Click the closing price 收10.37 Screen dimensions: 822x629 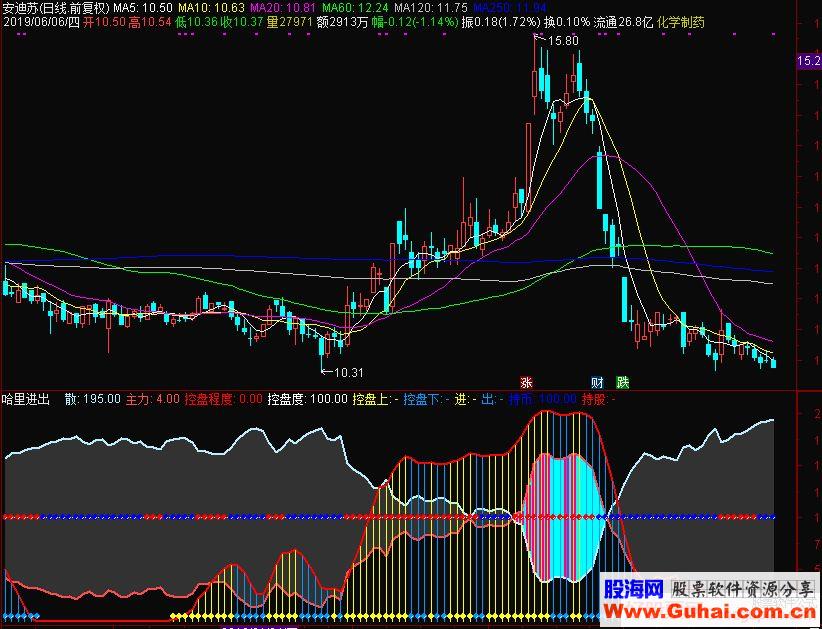242,23
